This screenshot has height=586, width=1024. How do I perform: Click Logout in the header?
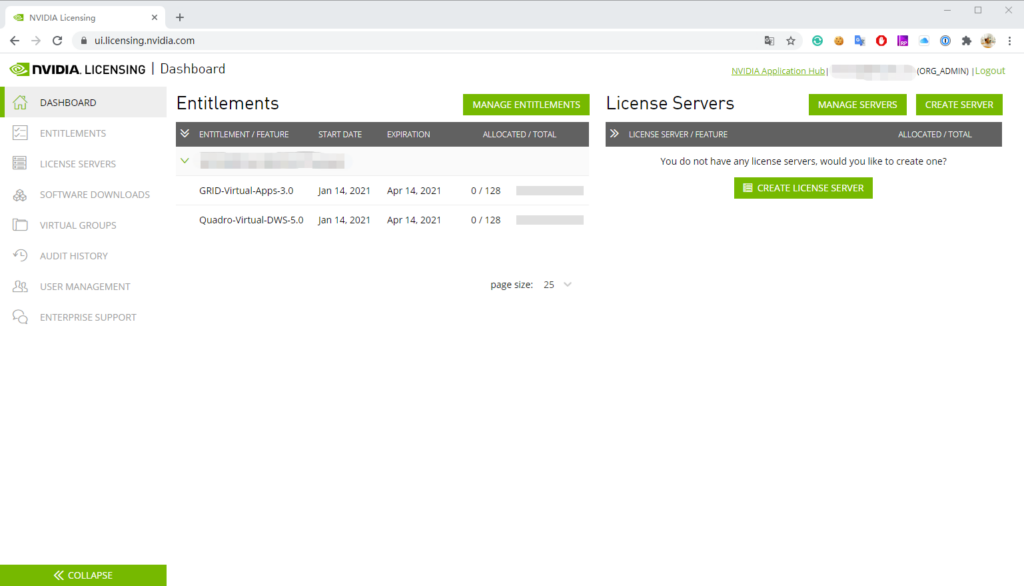click(x=989, y=70)
